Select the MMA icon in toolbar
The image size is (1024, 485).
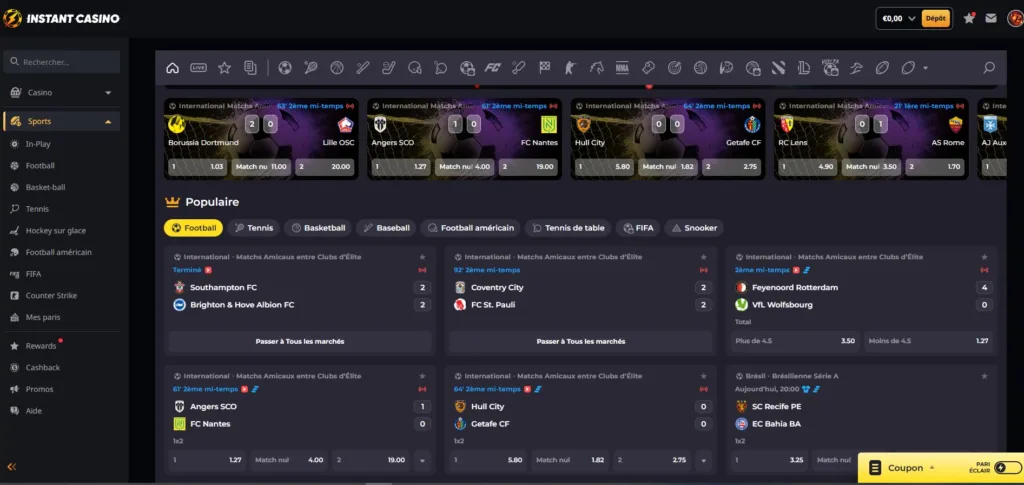click(x=622, y=67)
